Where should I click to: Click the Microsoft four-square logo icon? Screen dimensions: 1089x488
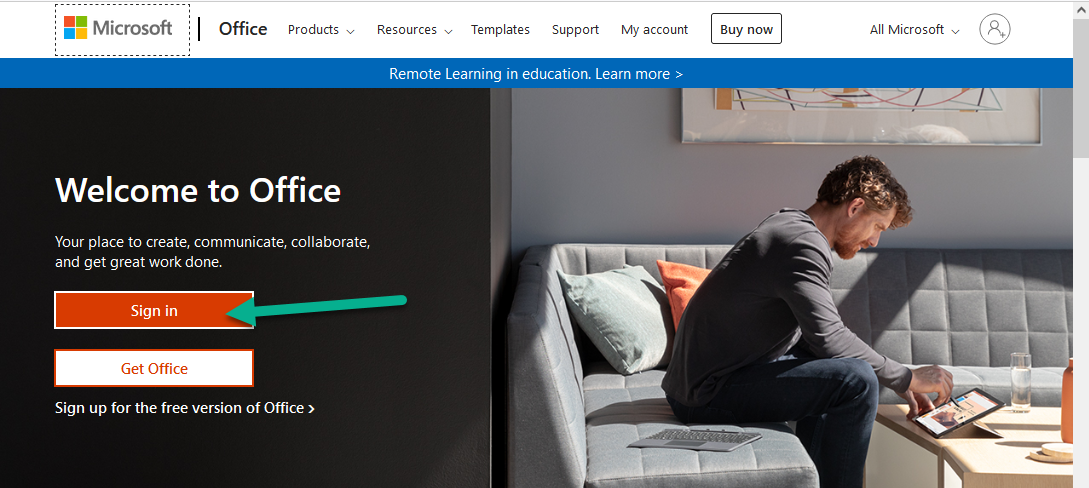75,28
